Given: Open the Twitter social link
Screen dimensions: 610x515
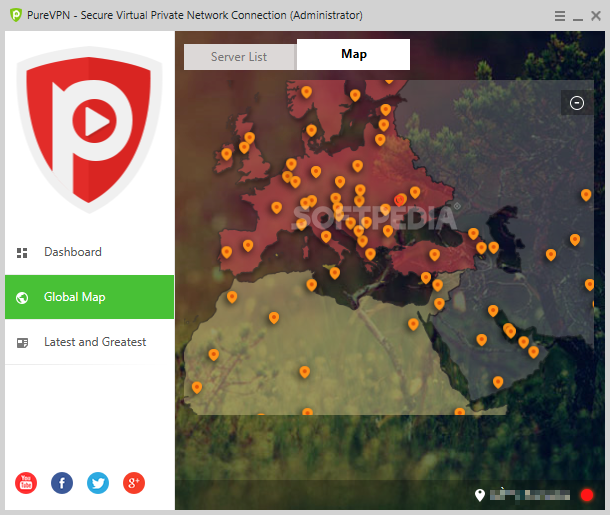Looking at the screenshot, I should pyautogui.click(x=98, y=483).
